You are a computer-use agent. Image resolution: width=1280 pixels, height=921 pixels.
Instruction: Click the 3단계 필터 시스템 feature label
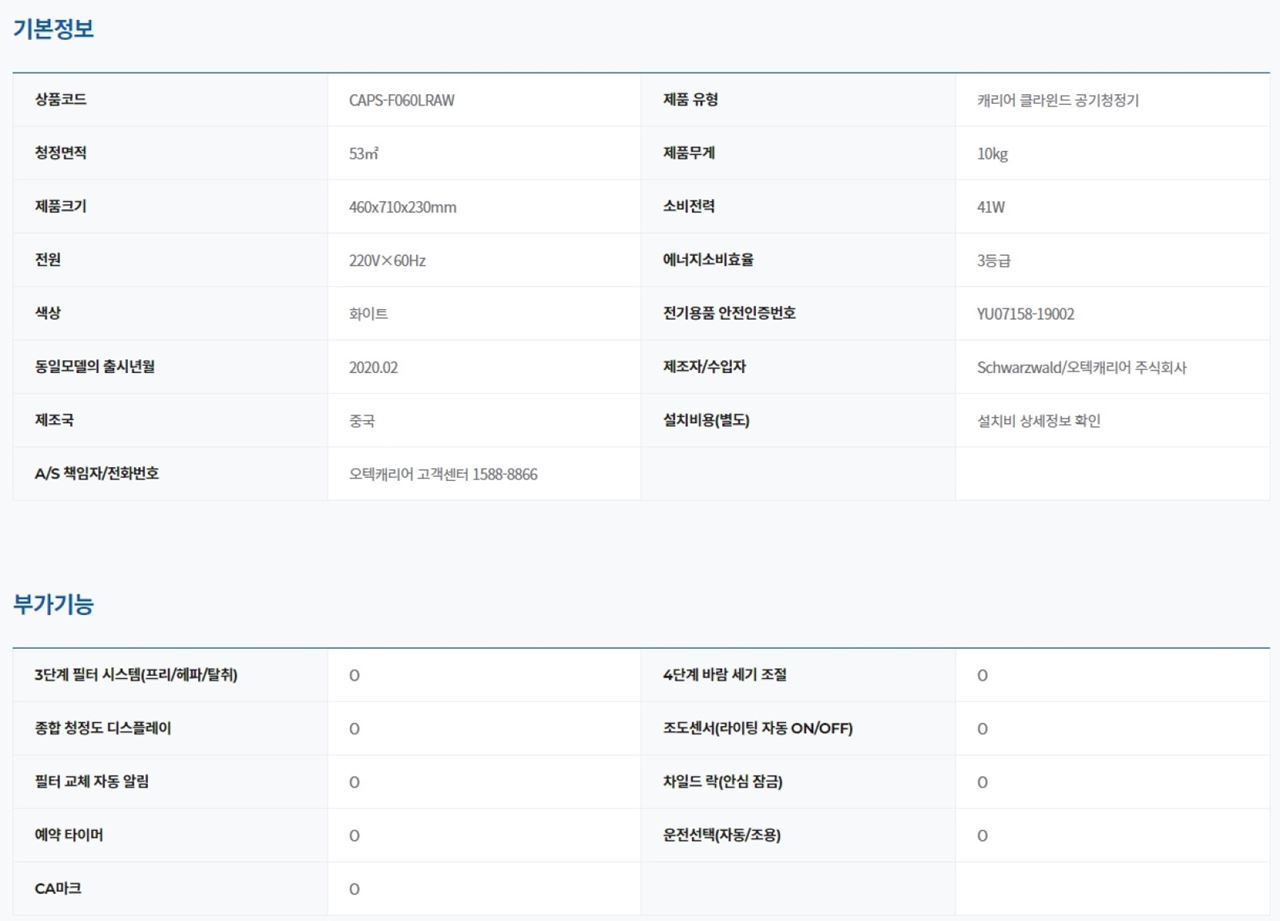[x=136, y=675]
